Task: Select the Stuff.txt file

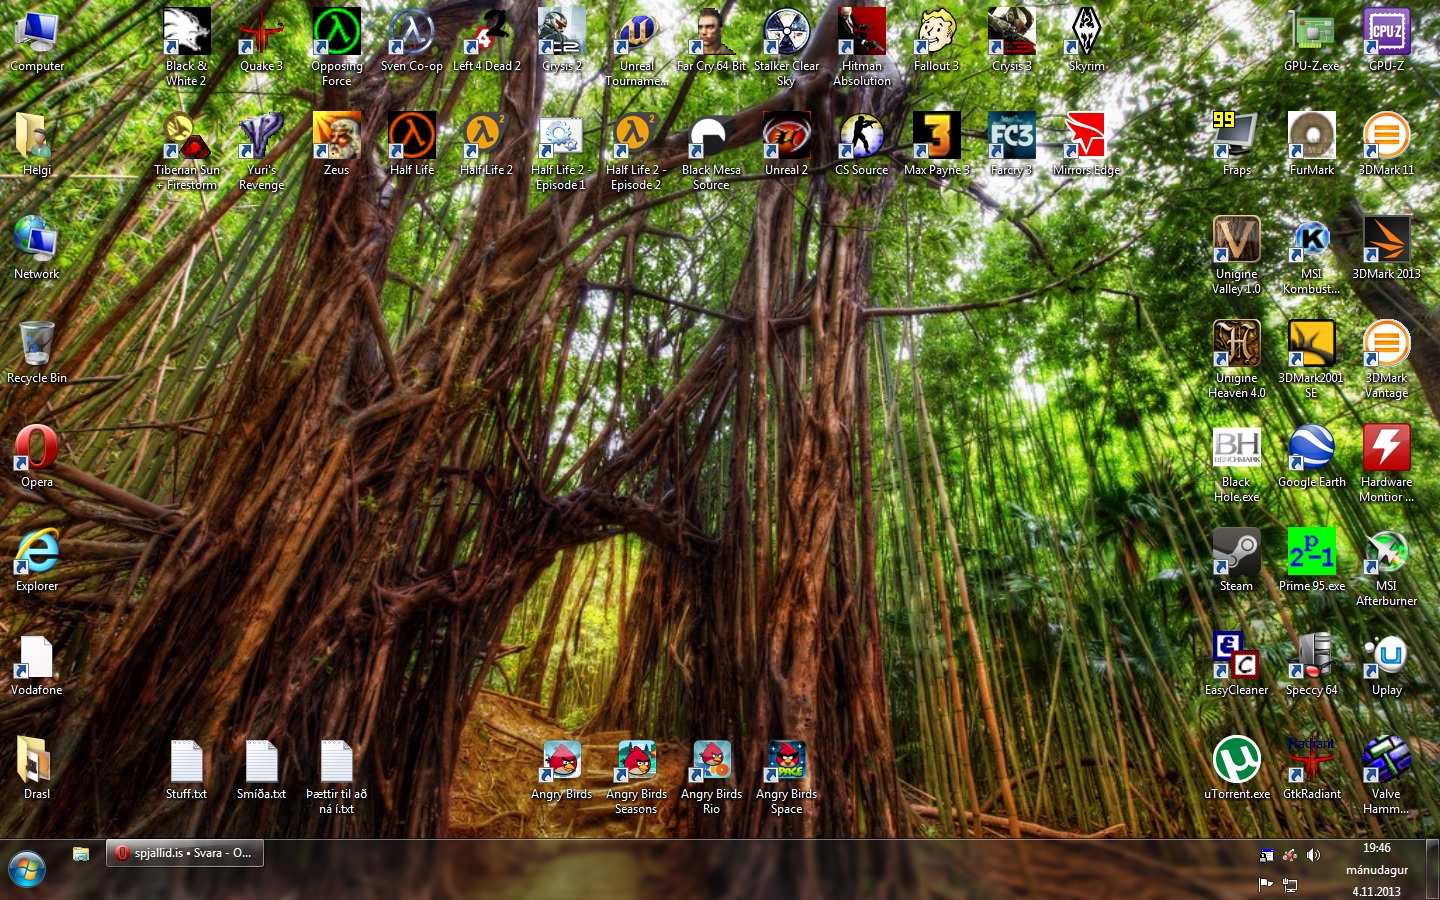Action: click(186, 762)
